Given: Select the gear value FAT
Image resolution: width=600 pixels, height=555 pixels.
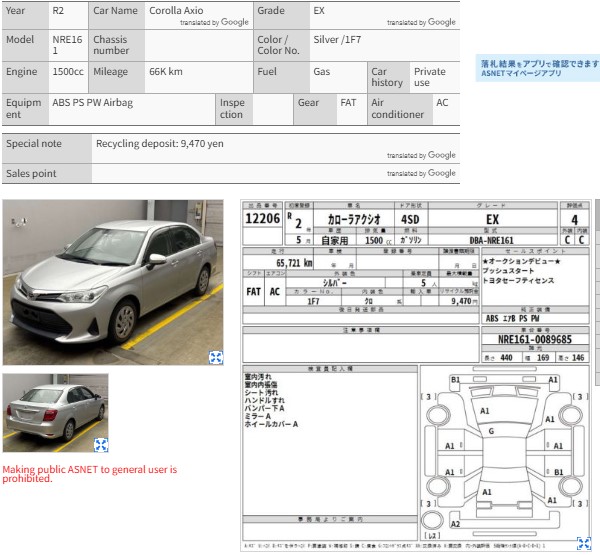Looking at the screenshot, I should pos(348,103).
